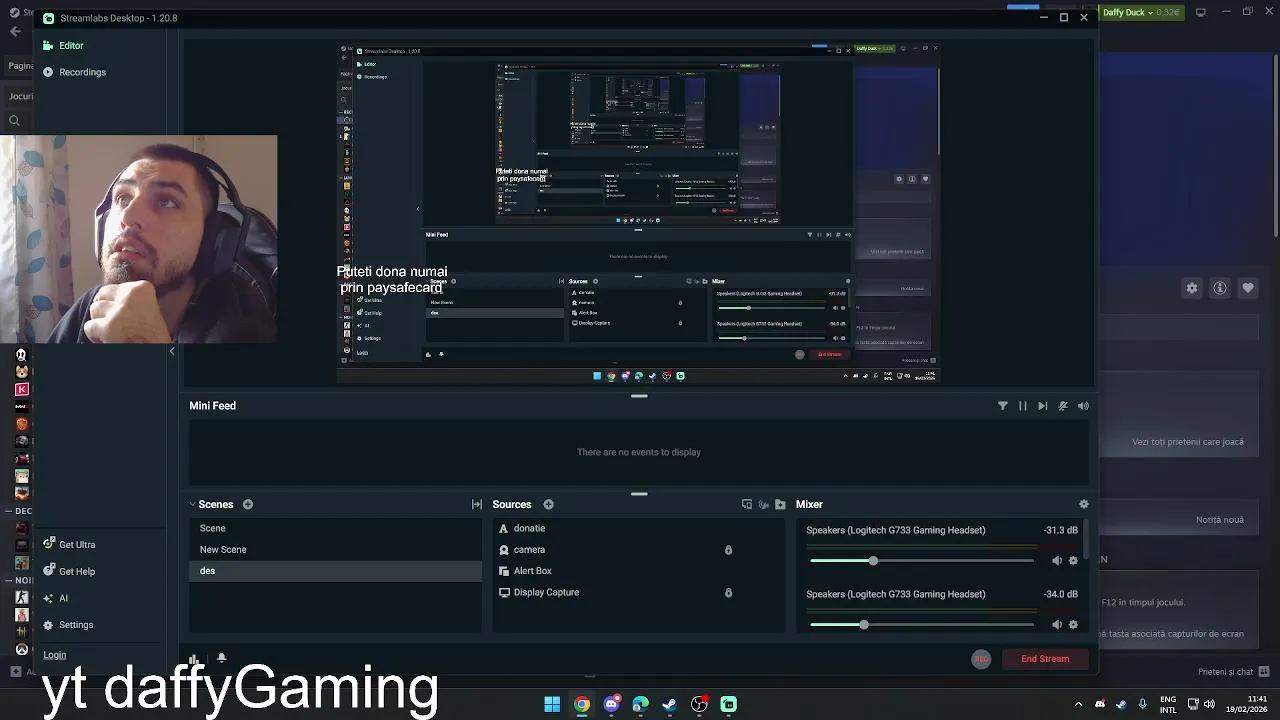Click Get Ultra in the sidebar

[69, 545]
